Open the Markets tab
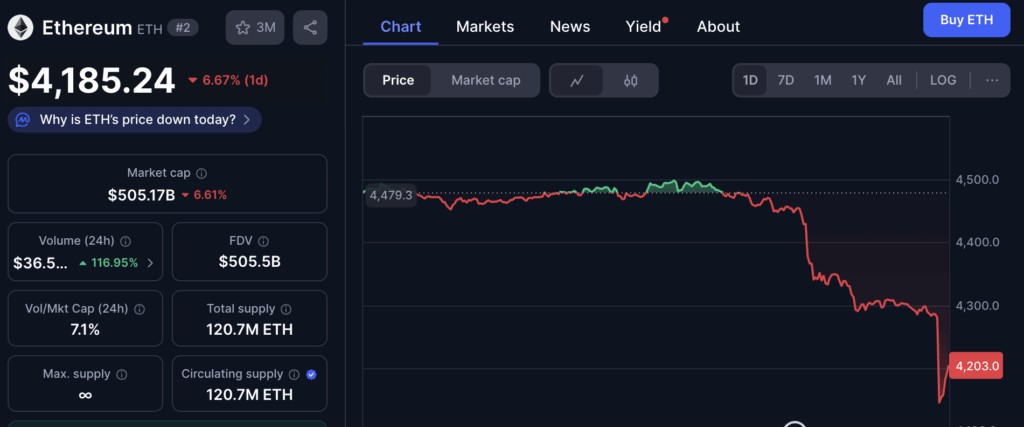 click(485, 27)
